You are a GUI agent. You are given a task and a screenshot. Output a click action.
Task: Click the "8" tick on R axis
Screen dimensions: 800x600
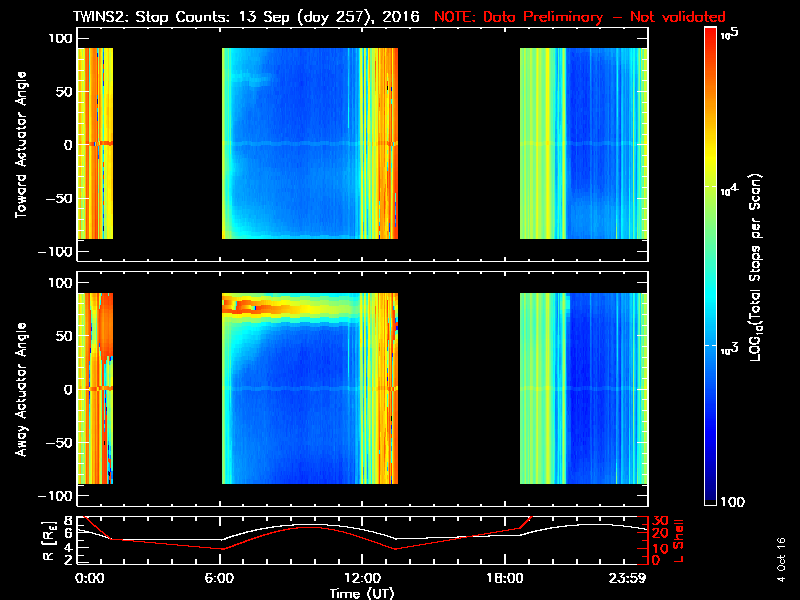pyautogui.click(x=69, y=521)
